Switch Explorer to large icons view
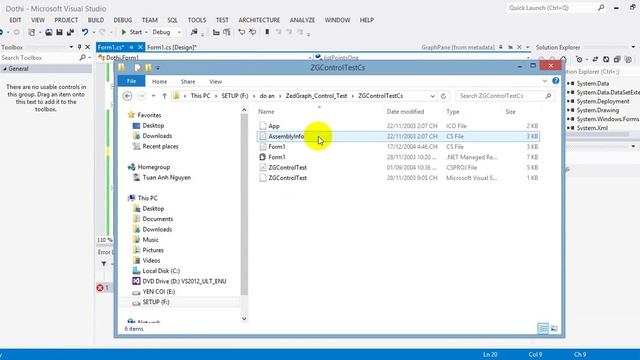 pyautogui.click(x=554, y=329)
